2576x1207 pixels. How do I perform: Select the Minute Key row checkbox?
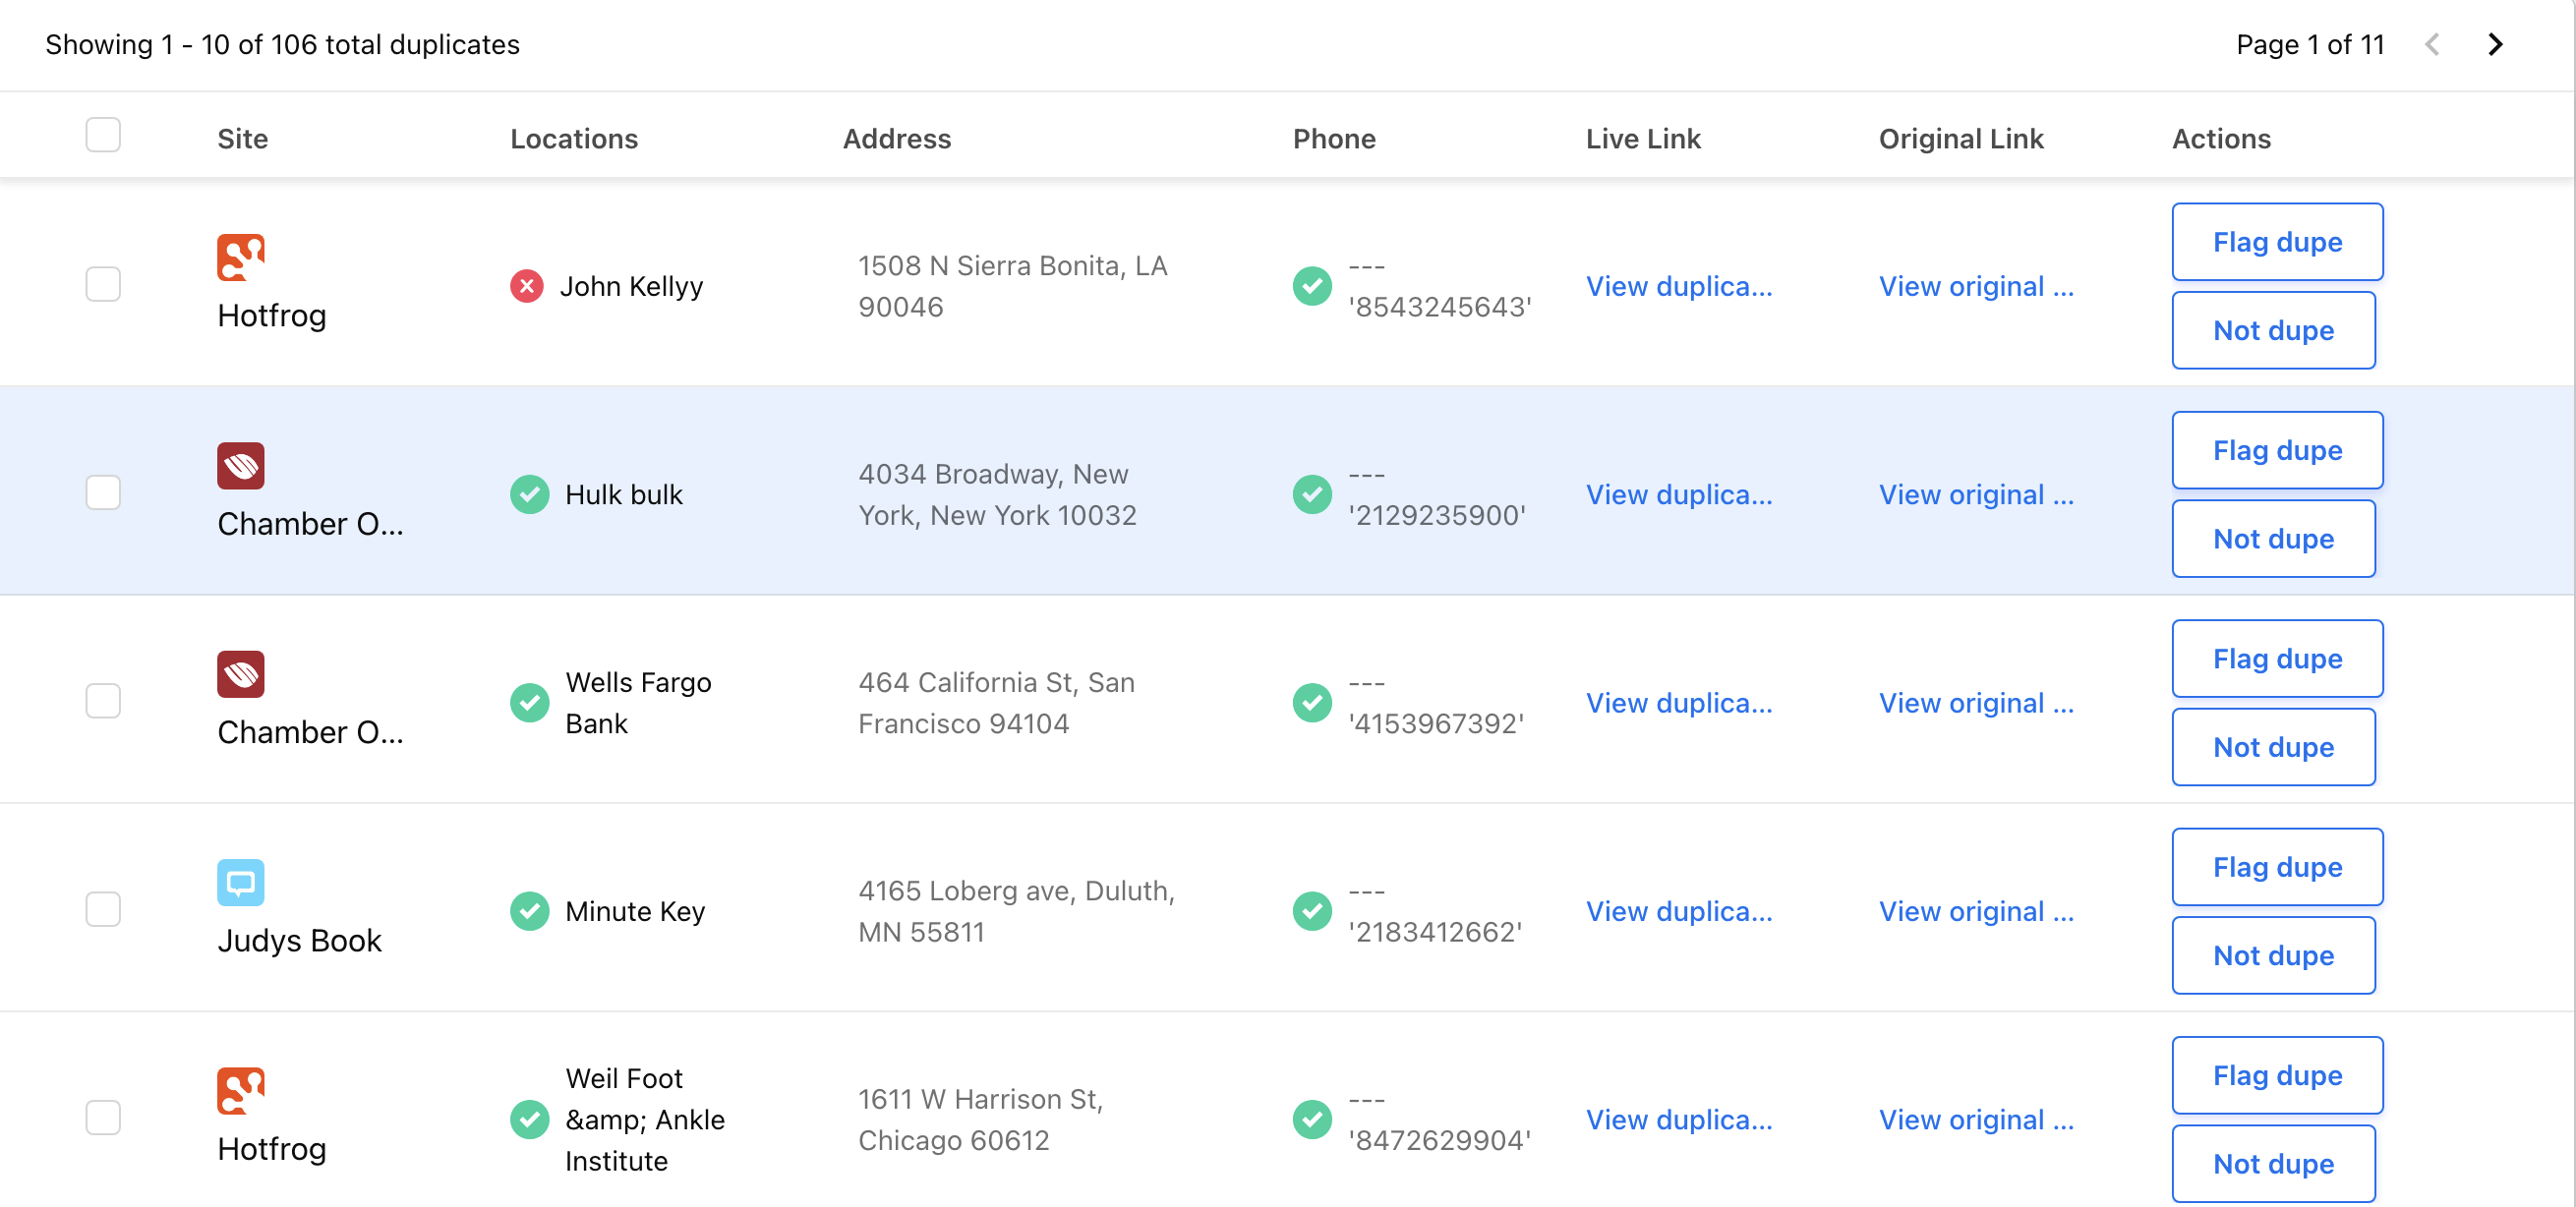pos(103,909)
